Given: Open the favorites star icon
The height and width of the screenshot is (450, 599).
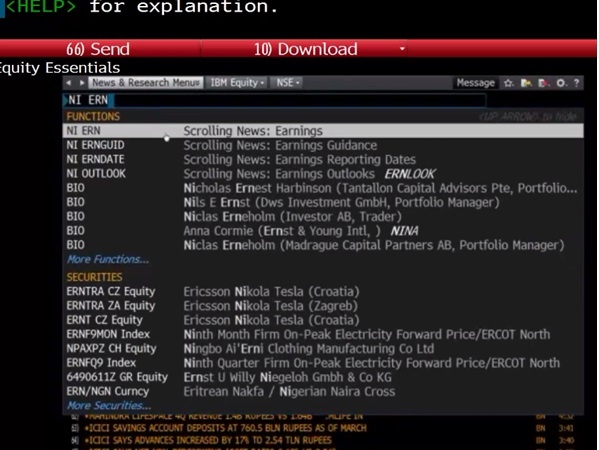Looking at the screenshot, I should pyautogui.click(x=508, y=83).
